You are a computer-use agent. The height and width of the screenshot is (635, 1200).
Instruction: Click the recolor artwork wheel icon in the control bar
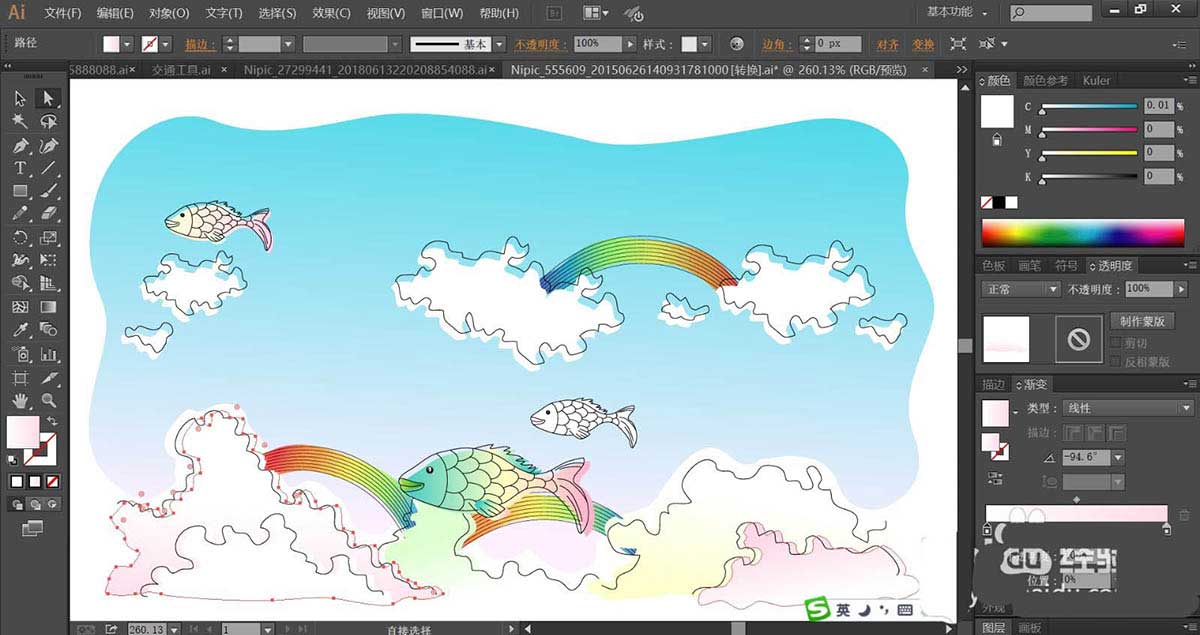point(737,44)
